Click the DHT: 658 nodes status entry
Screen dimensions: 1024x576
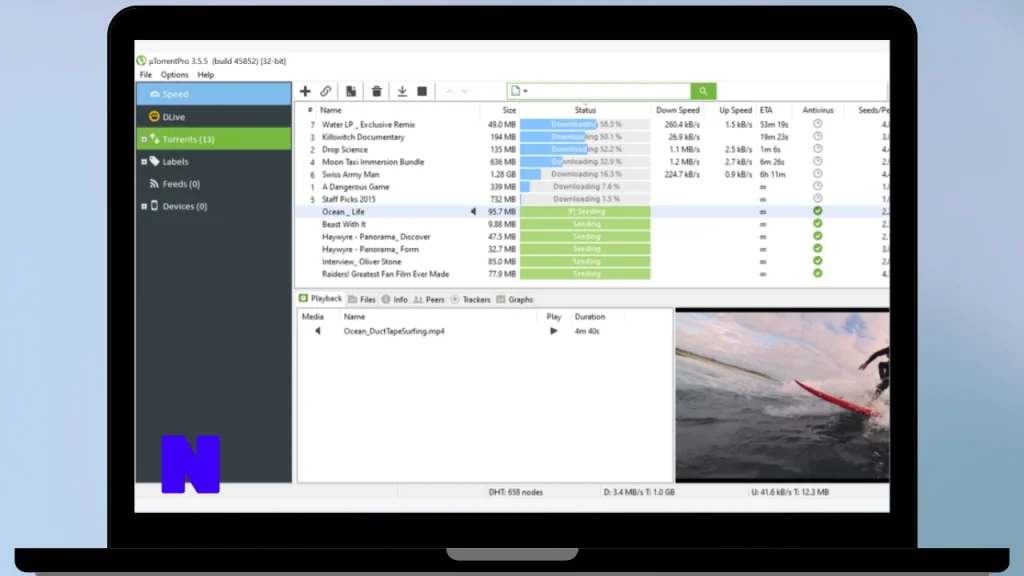[516, 492]
